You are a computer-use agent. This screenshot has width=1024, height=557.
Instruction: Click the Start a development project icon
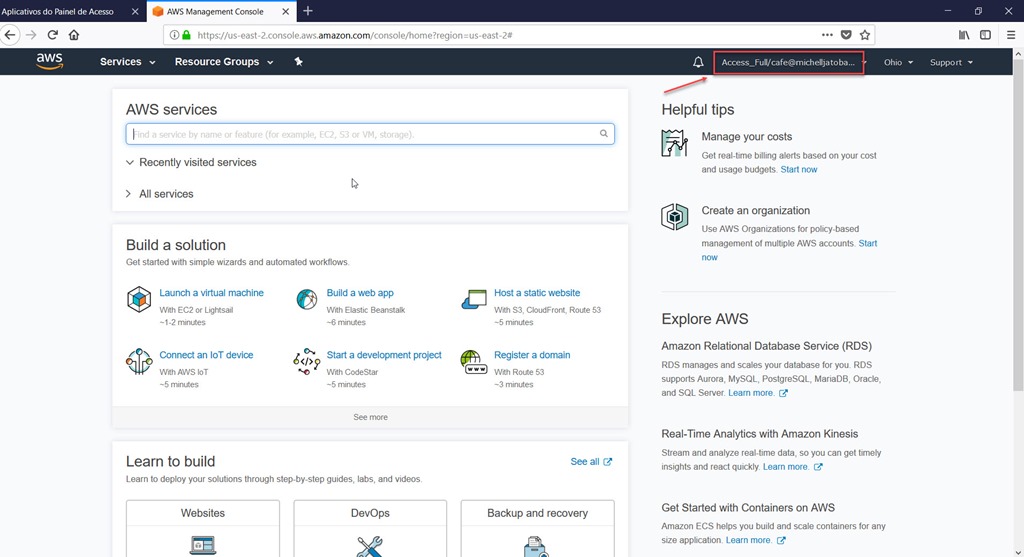(306, 361)
